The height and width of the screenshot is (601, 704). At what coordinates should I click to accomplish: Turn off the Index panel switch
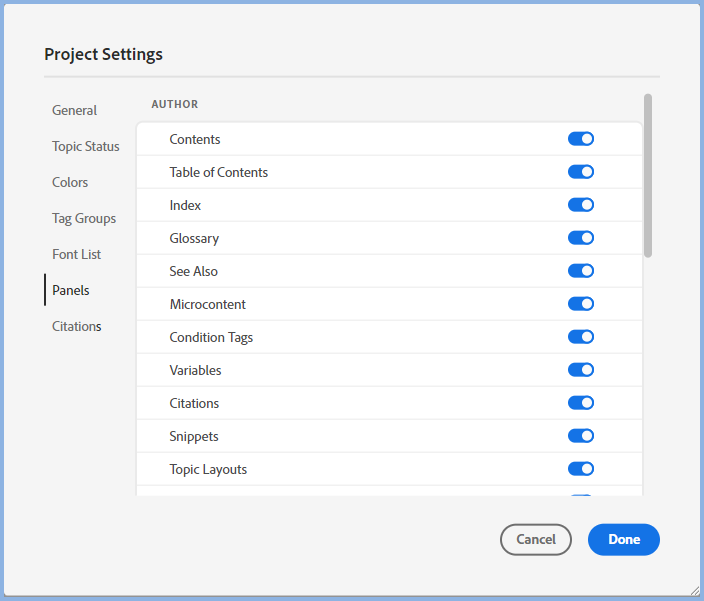pos(580,205)
